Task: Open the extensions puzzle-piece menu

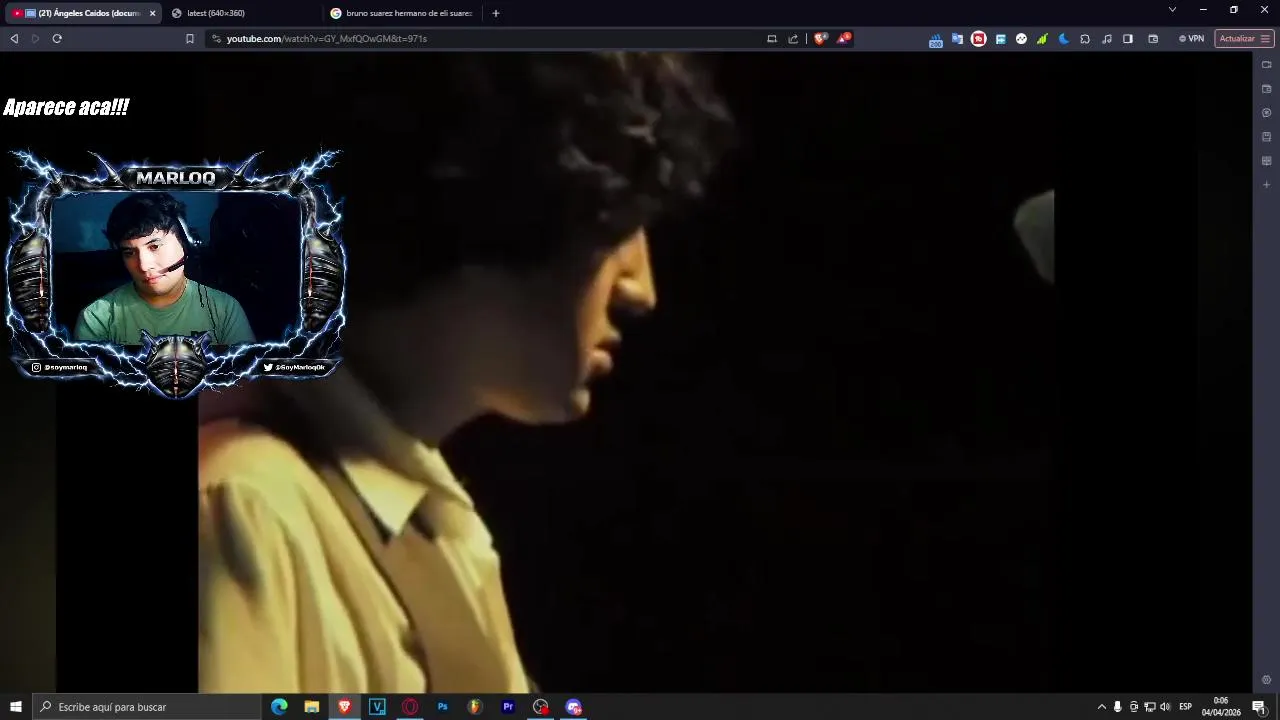Action: [x=1085, y=39]
